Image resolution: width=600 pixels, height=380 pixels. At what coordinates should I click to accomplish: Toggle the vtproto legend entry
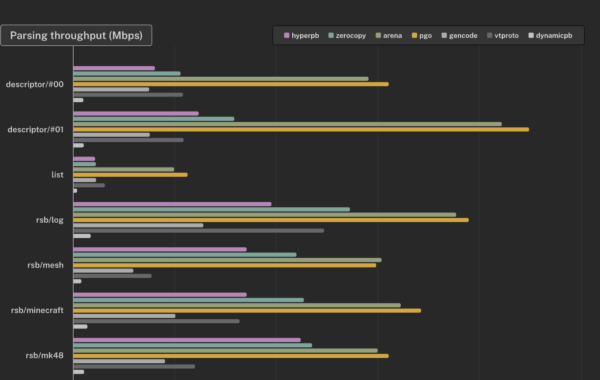(x=503, y=36)
